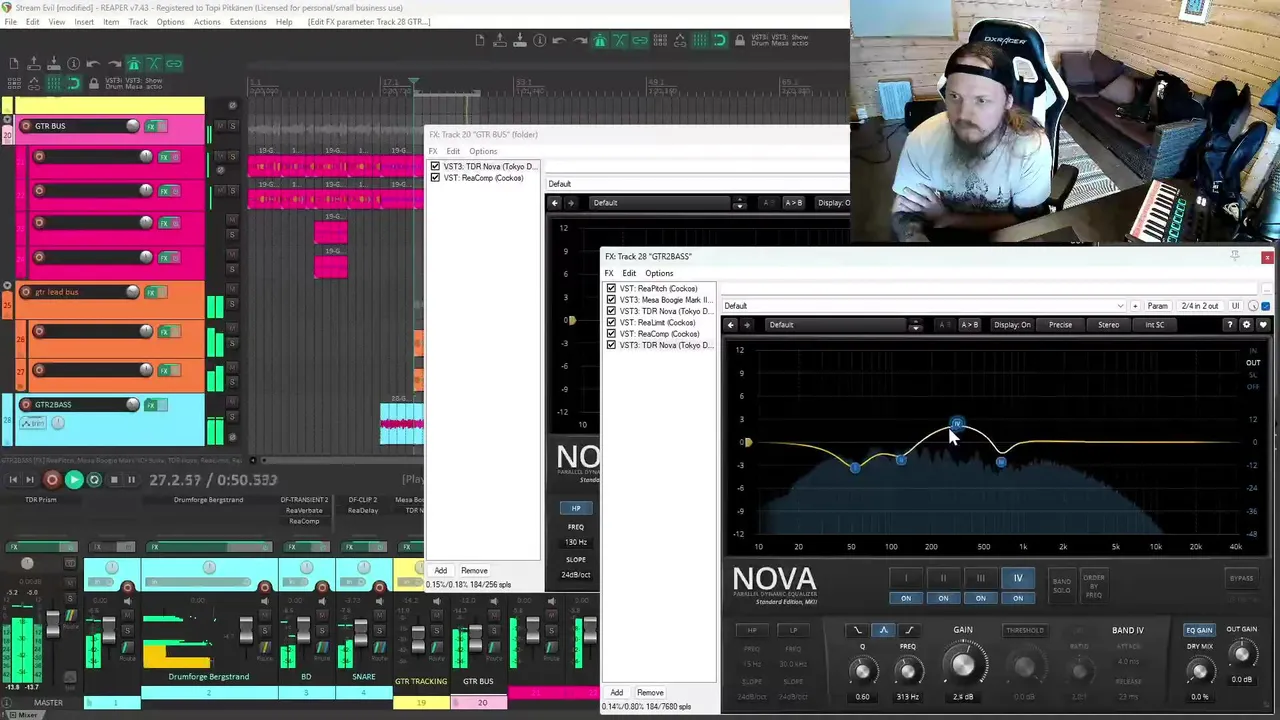The image size is (1280, 720).
Task: Open the Edit menu in the GTR BUS FX window
Action: pos(453,151)
